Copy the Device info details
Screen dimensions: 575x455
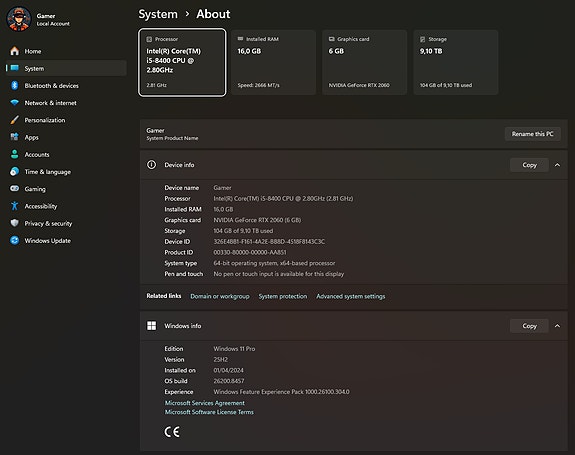click(529, 165)
